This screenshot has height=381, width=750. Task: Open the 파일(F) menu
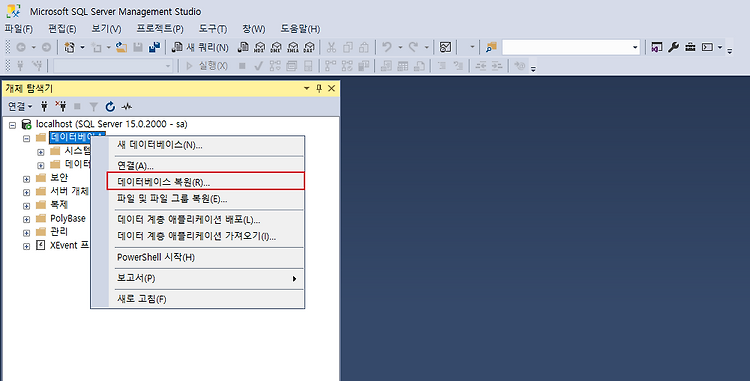(19, 29)
